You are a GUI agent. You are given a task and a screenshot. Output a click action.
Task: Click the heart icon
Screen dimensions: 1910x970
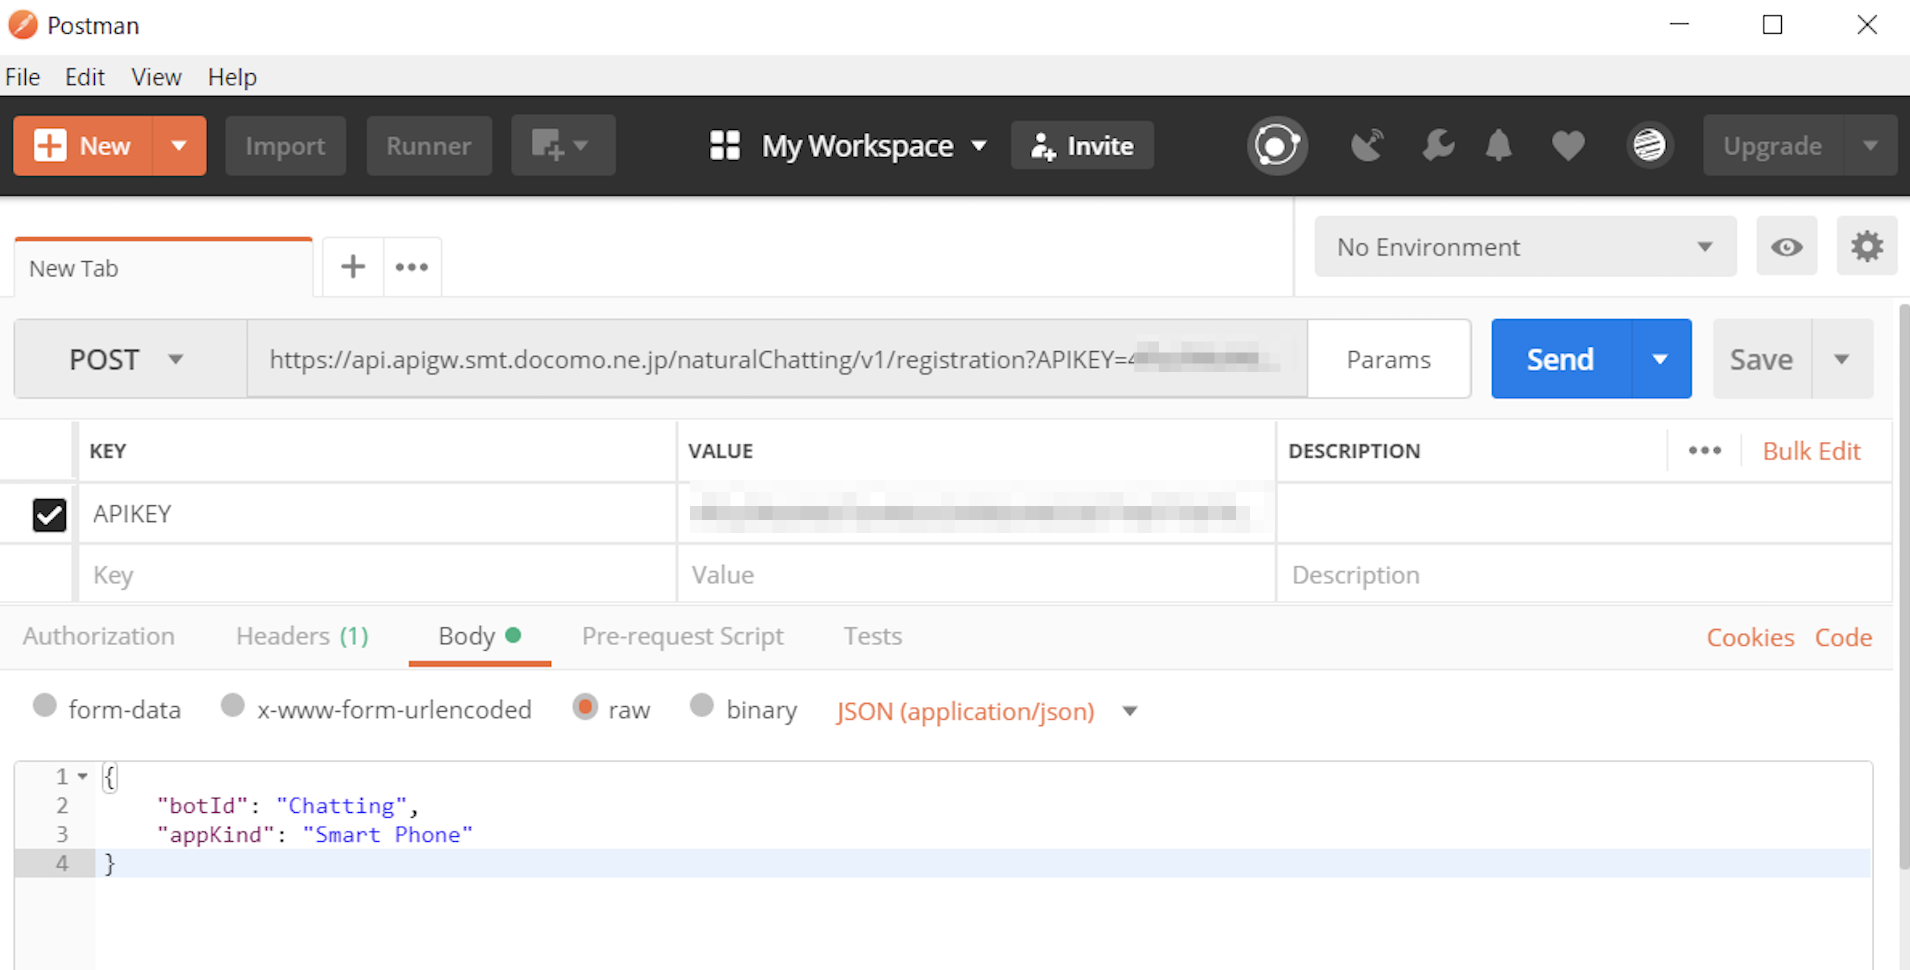(x=1568, y=146)
